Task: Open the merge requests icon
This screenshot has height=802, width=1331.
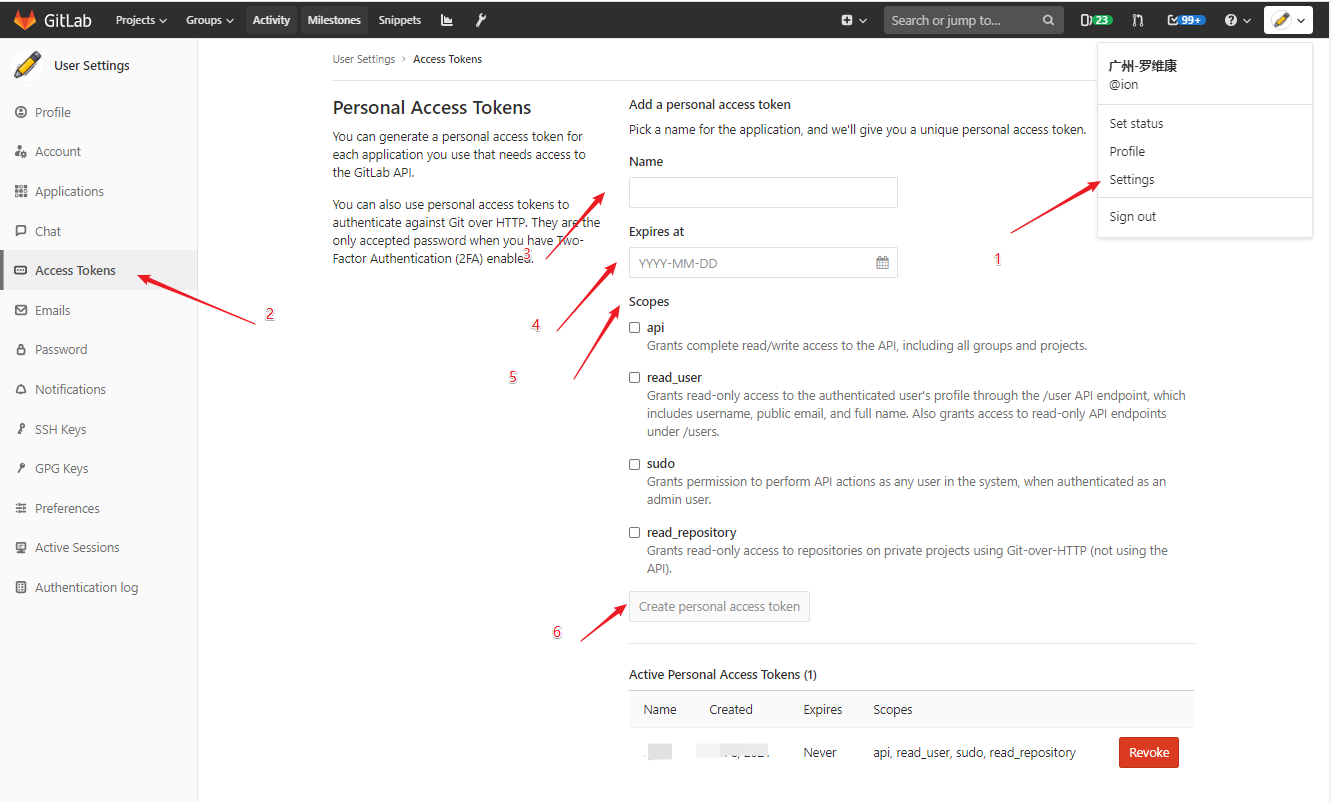Action: tap(1138, 20)
